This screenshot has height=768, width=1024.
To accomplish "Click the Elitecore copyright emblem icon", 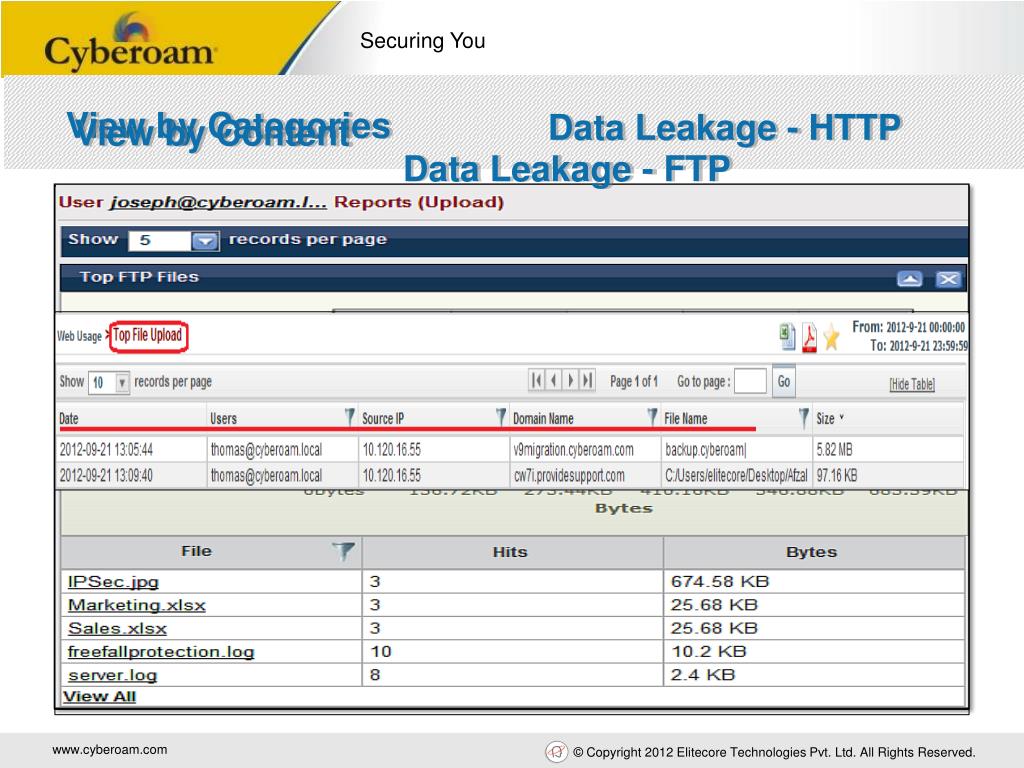I will tap(556, 752).
